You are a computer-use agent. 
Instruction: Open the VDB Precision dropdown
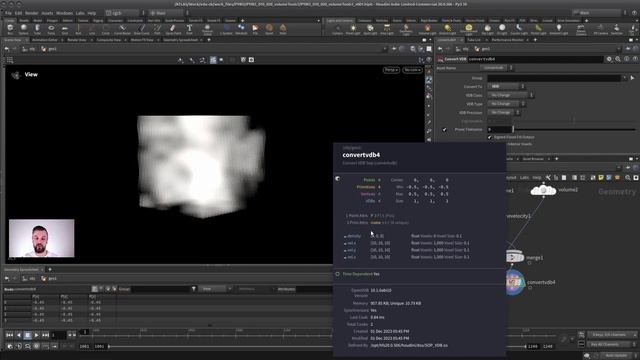(504, 112)
